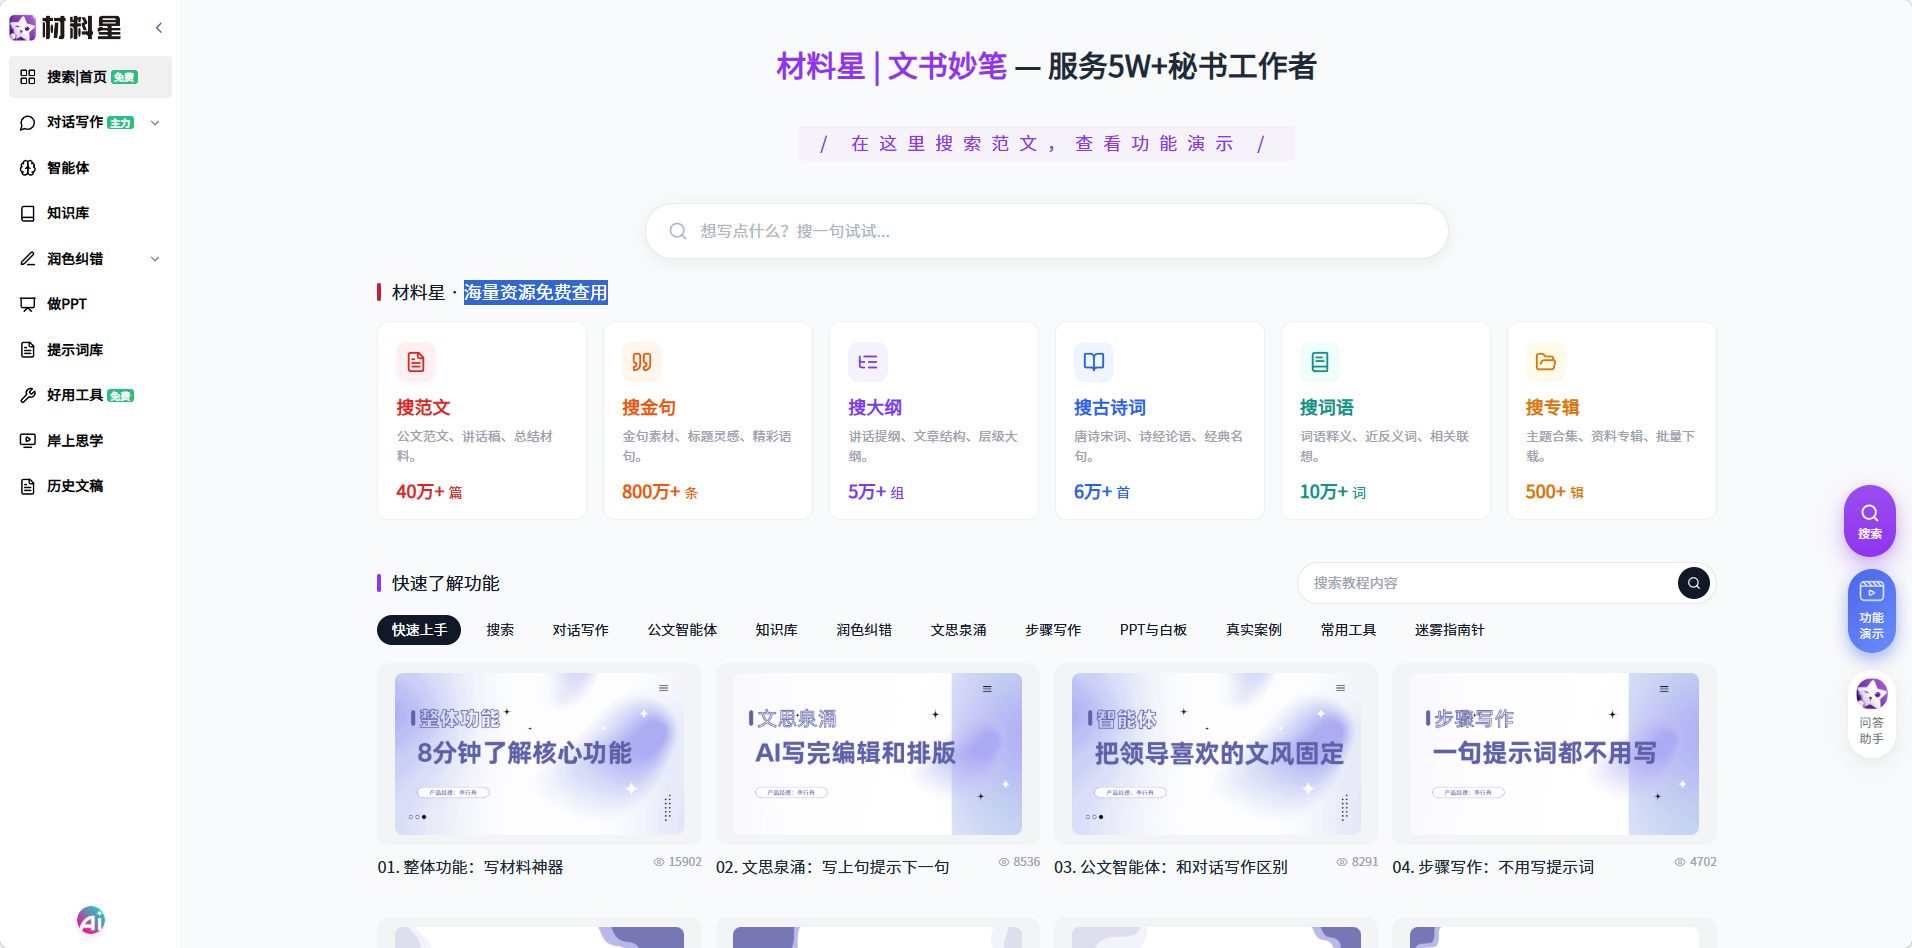Open video 一句提示词都不用写

pyautogui.click(x=1554, y=754)
